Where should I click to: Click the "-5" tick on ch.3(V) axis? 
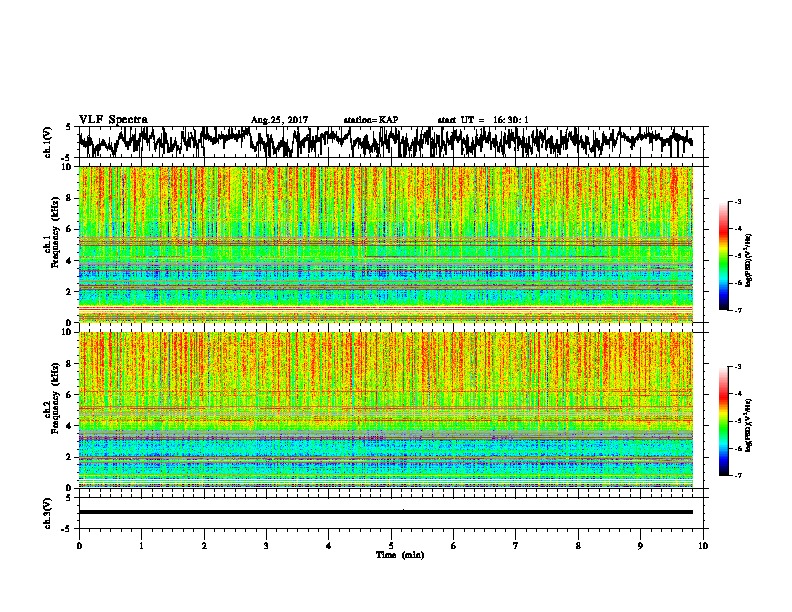tap(67, 529)
